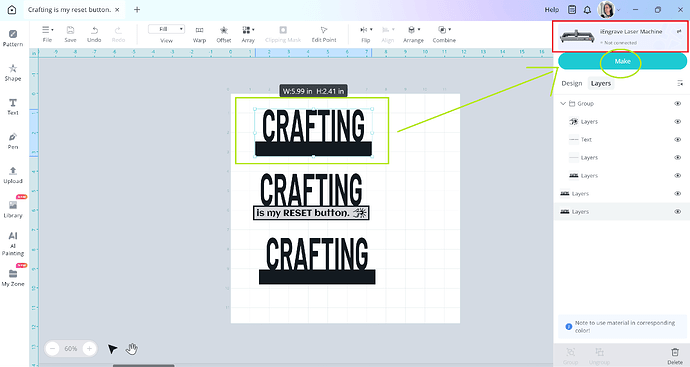The width and height of the screenshot is (690, 367).
Task: Activate Edit Point tool
Action: (324, 34)
